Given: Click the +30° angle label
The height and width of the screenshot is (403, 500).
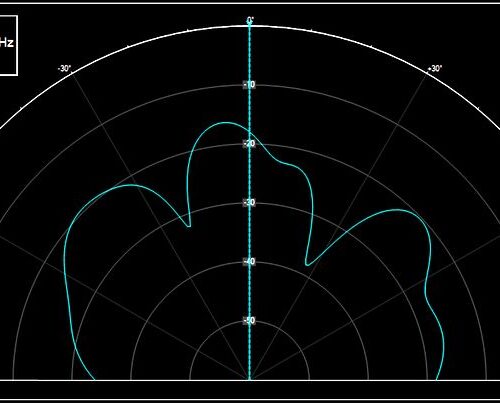Looking at the screenshot, I should point(435,69).
